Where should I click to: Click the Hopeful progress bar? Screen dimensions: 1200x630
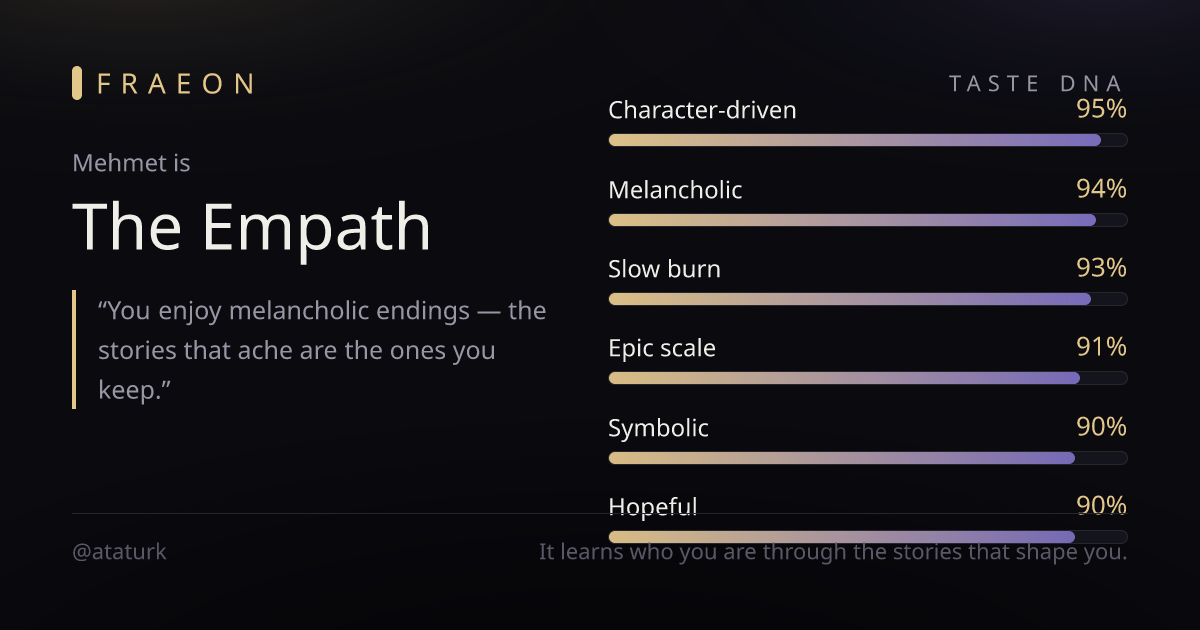tap(868, 537)
